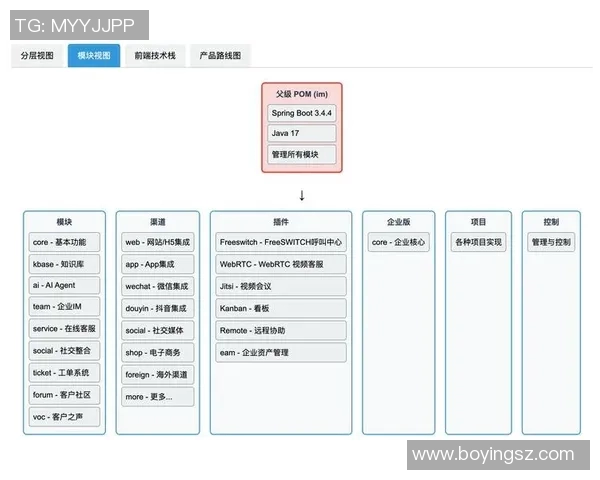Select service - 在线客服 module

coord(64,329)
